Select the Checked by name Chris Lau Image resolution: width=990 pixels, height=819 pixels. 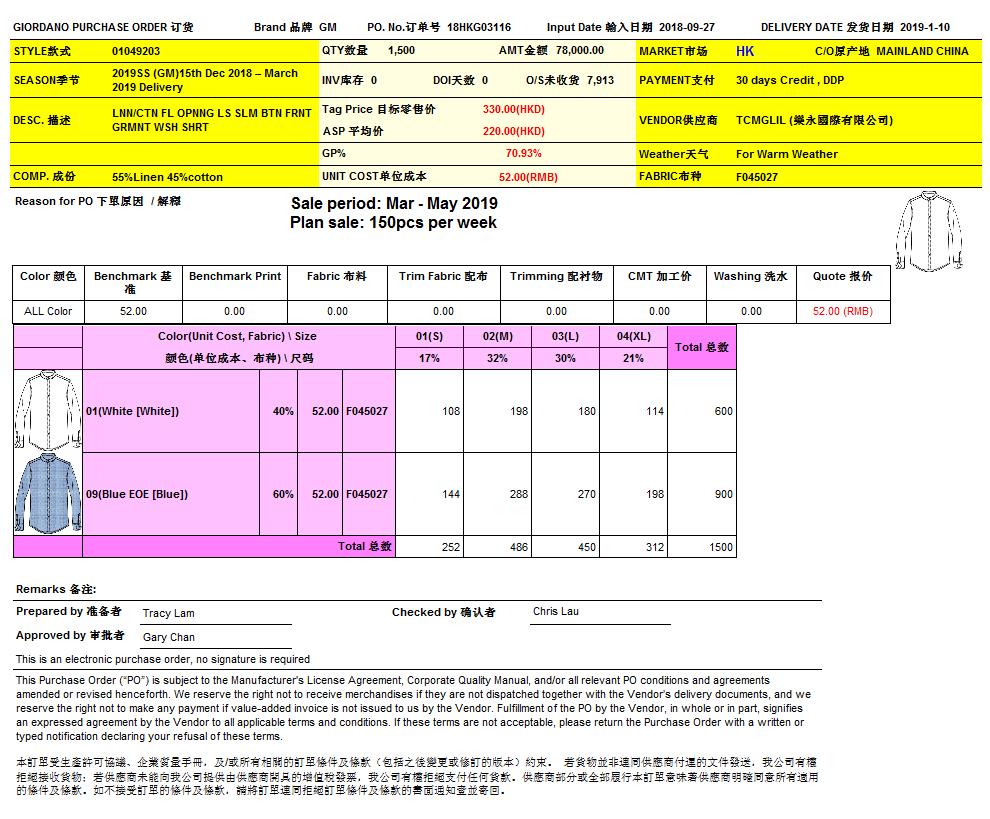[x=555, y=611]
